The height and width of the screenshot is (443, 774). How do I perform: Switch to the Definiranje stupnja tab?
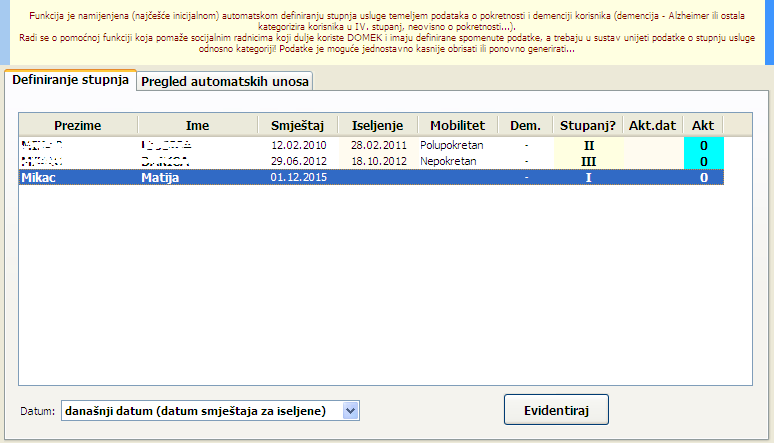tap(70, 80)
